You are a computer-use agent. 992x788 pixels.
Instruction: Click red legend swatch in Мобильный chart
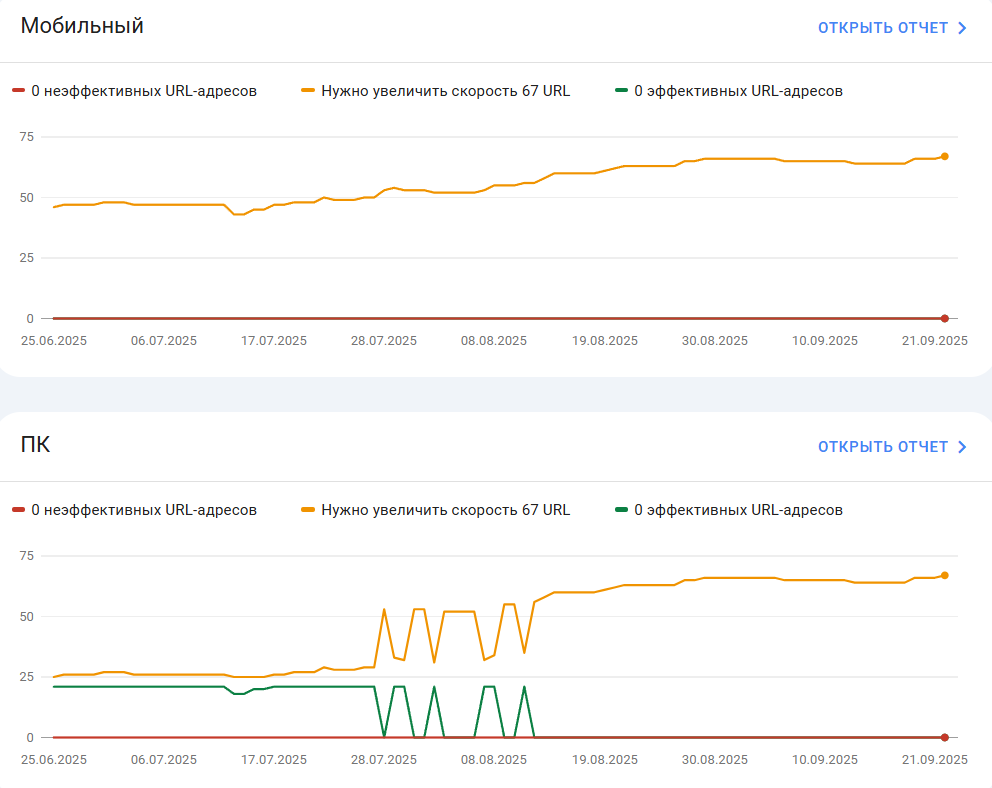click(18, 90)
